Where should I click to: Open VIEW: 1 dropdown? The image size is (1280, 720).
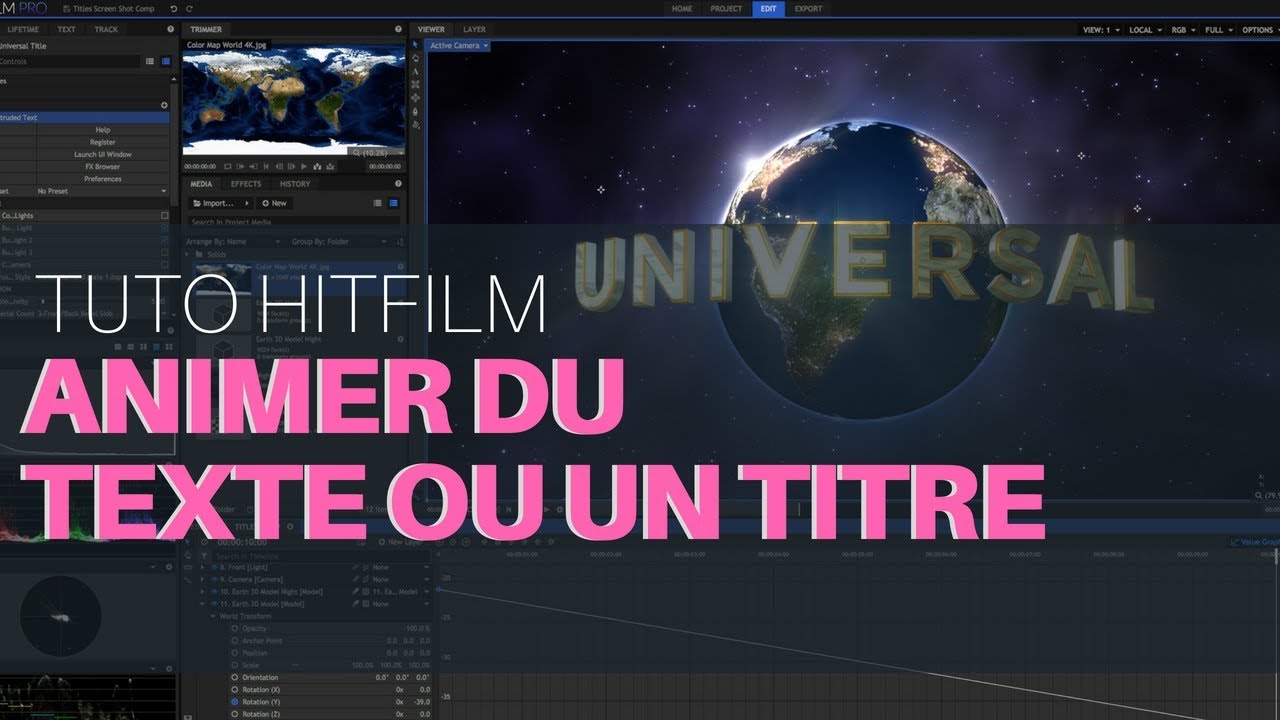pos(1101,30)
